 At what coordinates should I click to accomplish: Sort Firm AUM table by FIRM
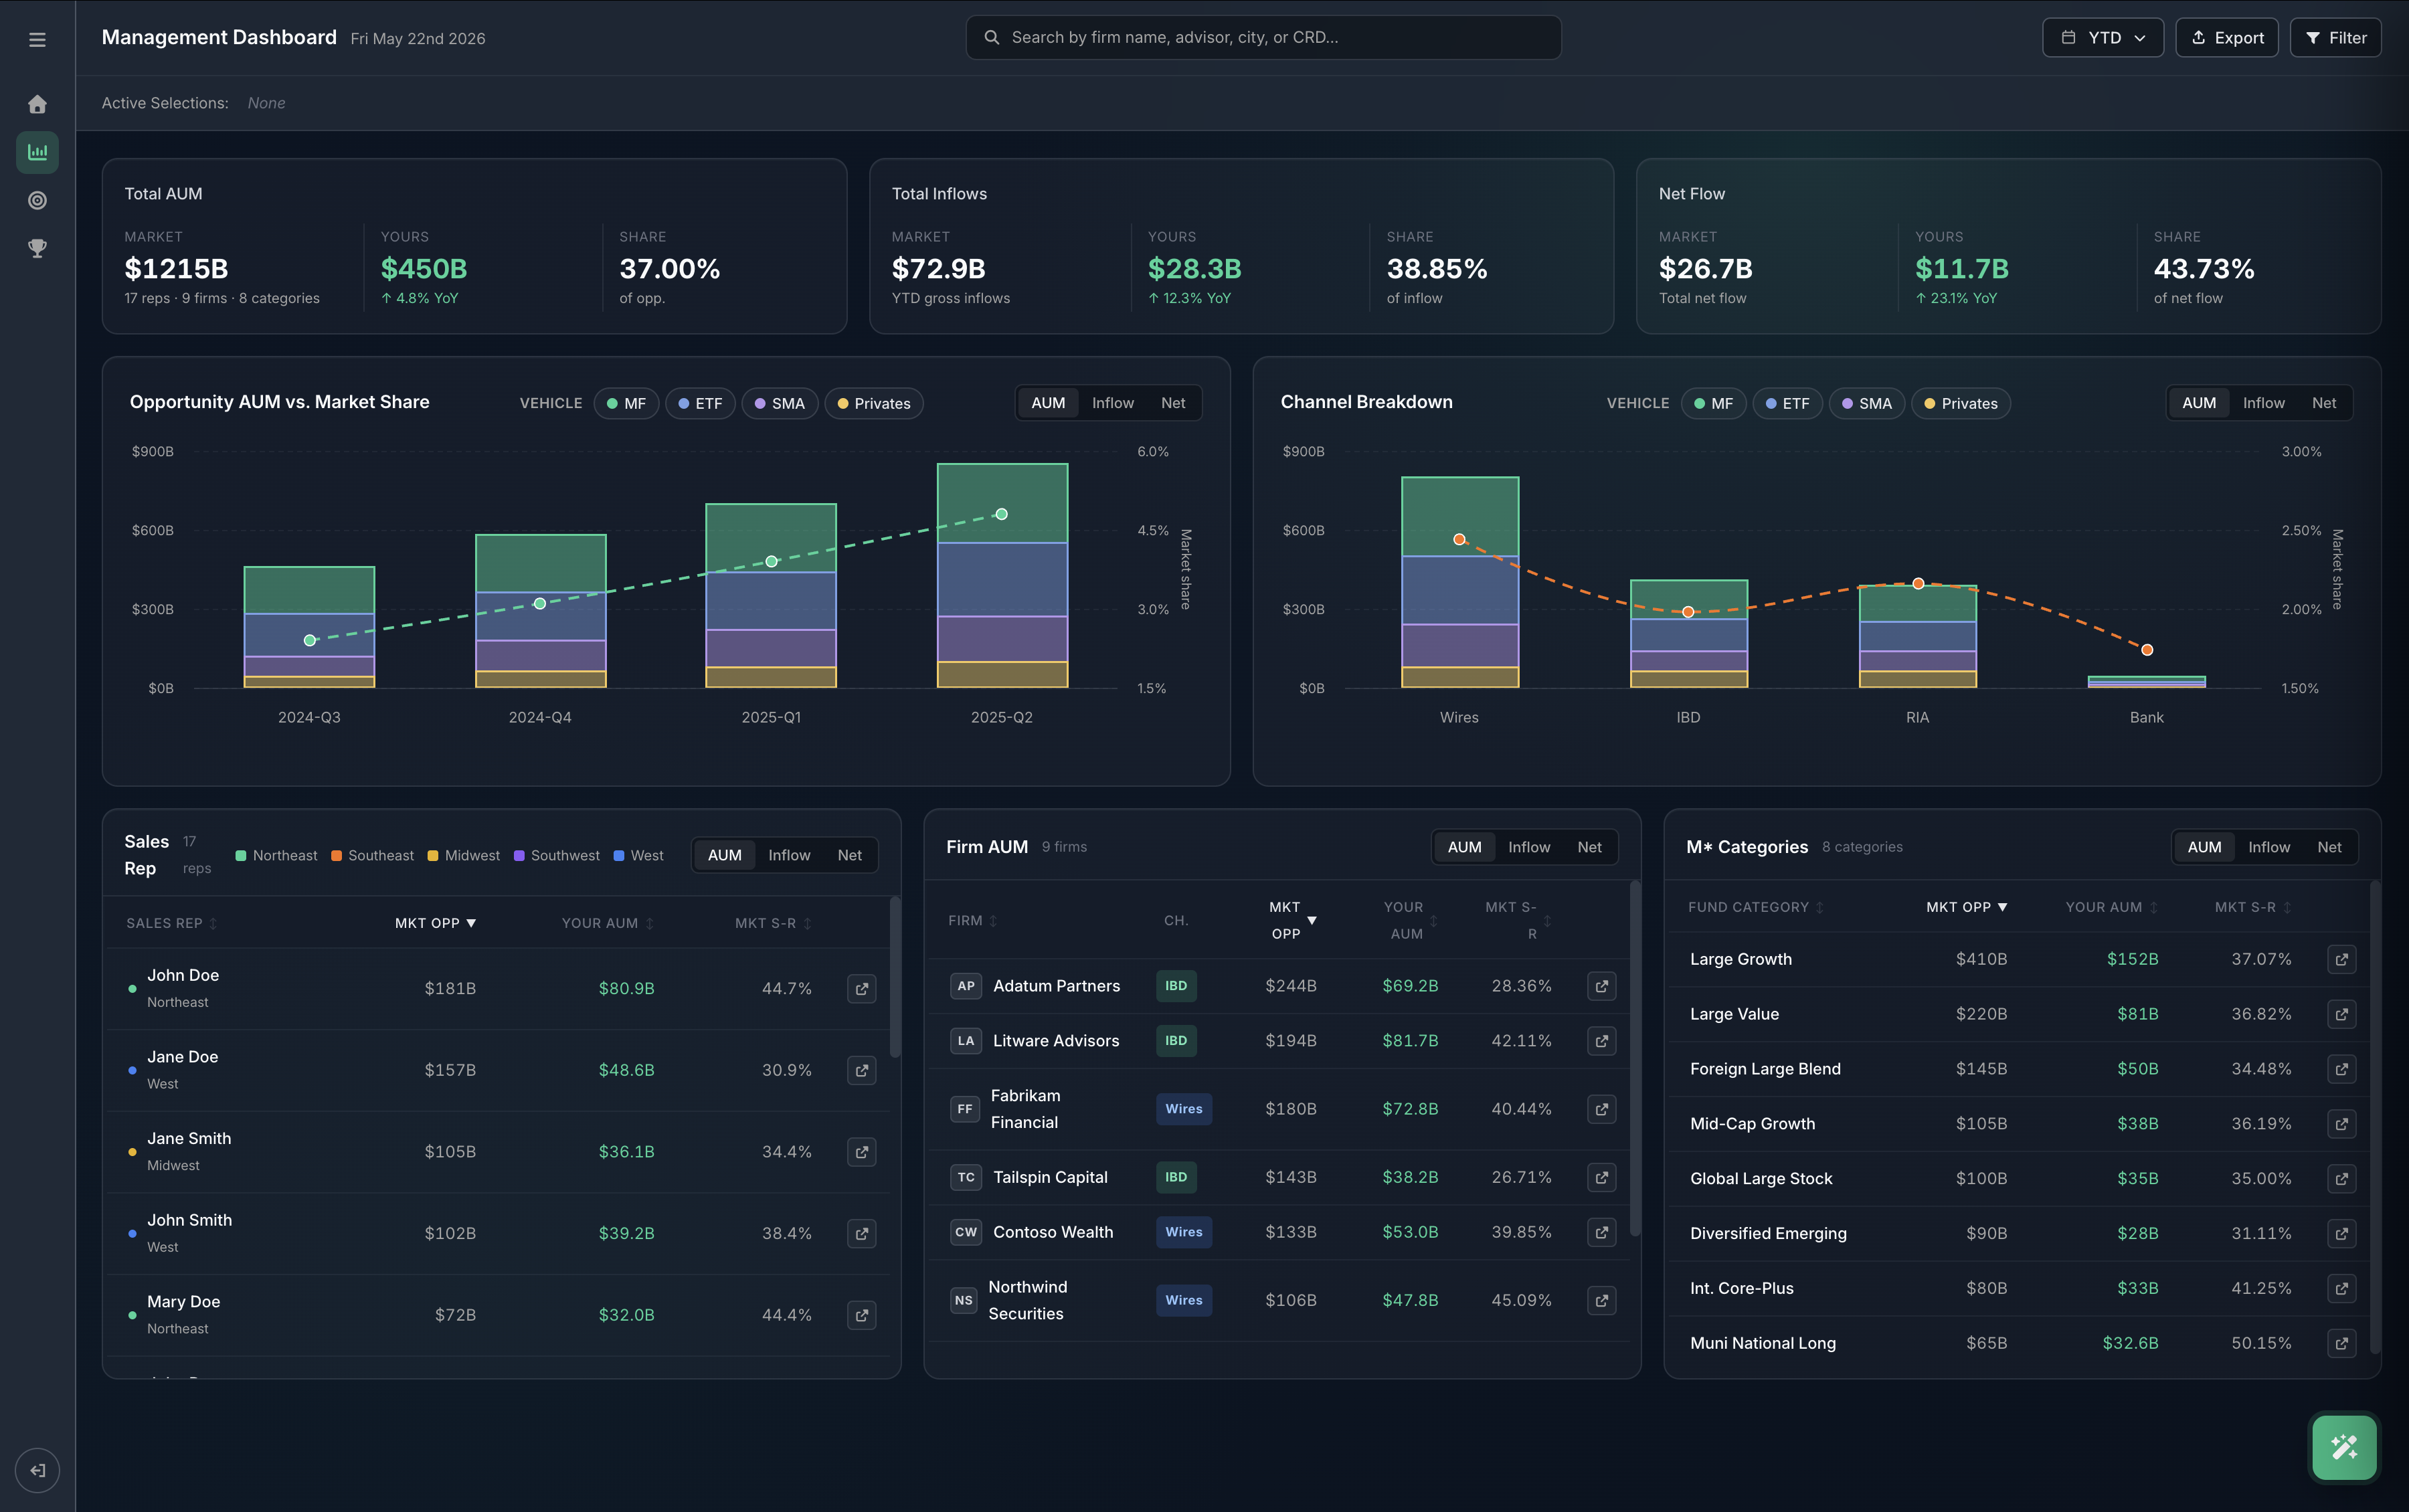click(x=973, y=920)
